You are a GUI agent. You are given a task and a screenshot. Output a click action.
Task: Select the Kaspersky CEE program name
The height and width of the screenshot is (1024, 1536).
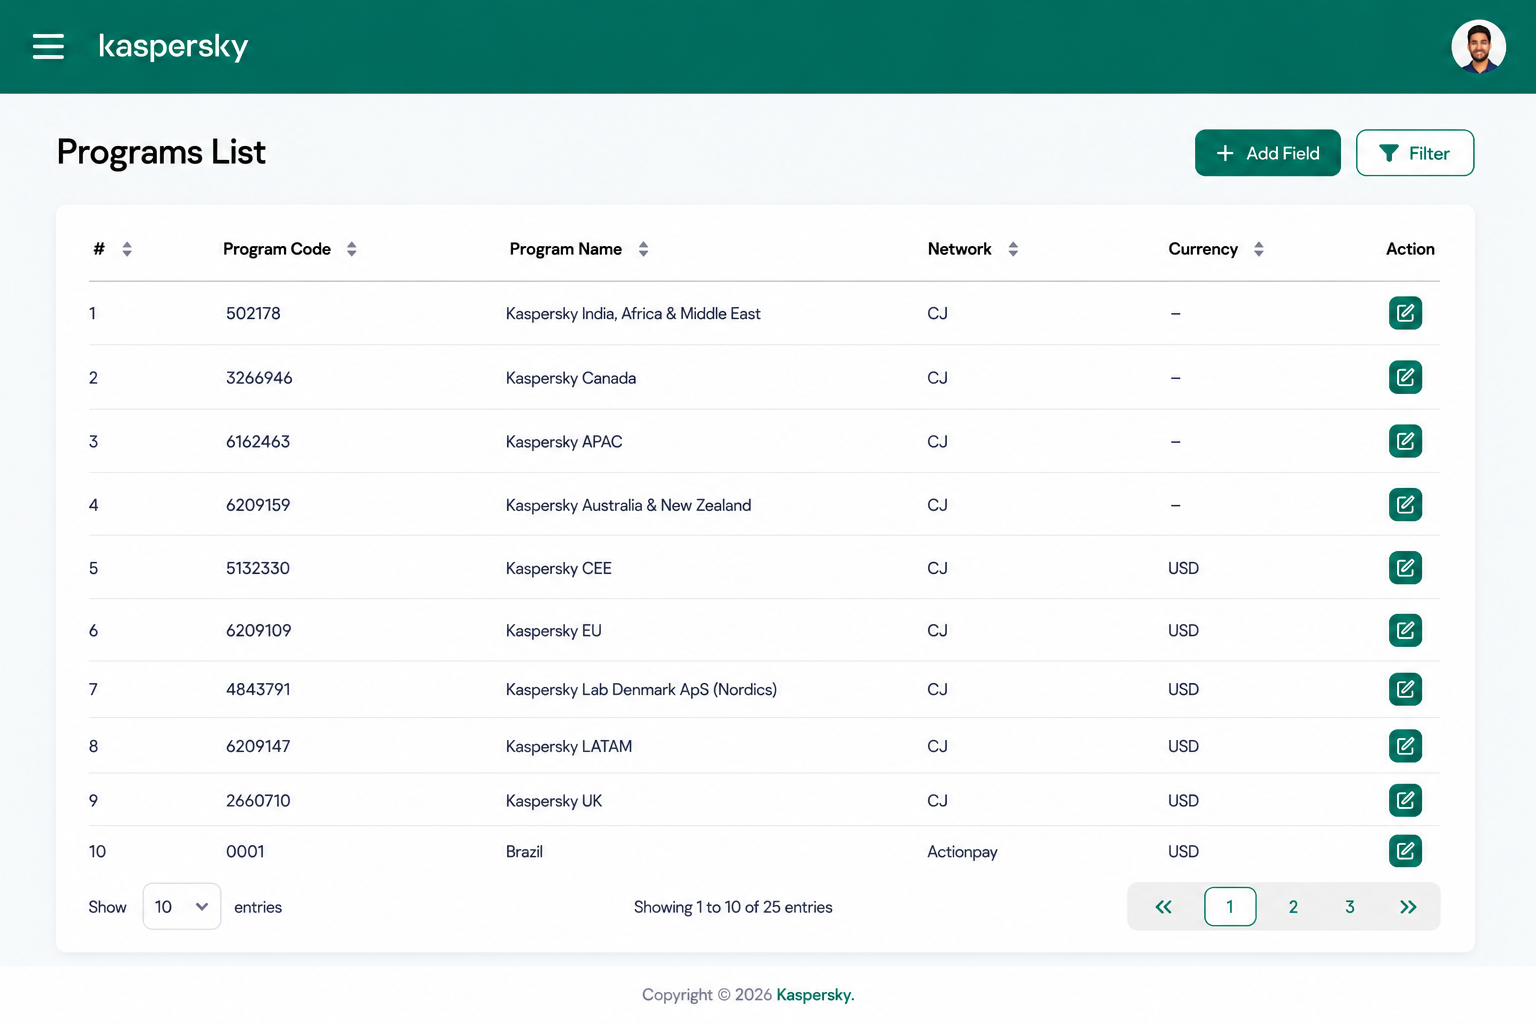(559, 569)
